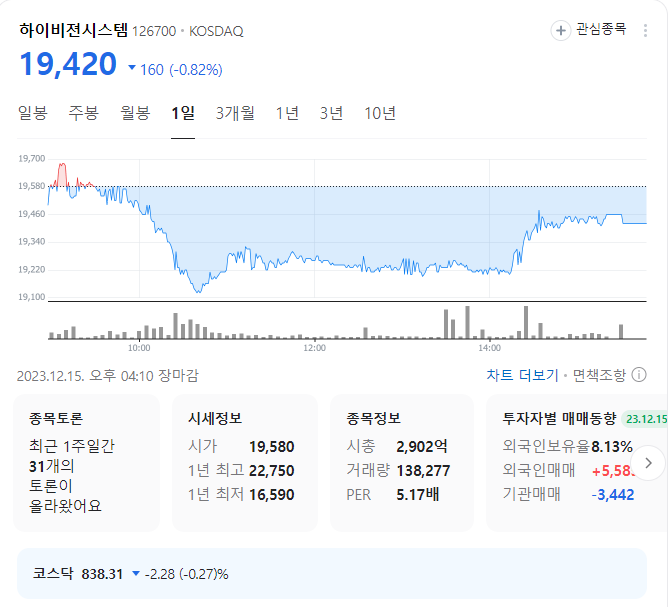Click the 외국인보유율 8.13% value
This screenshot has width=671, height=607.
point(612,446)
